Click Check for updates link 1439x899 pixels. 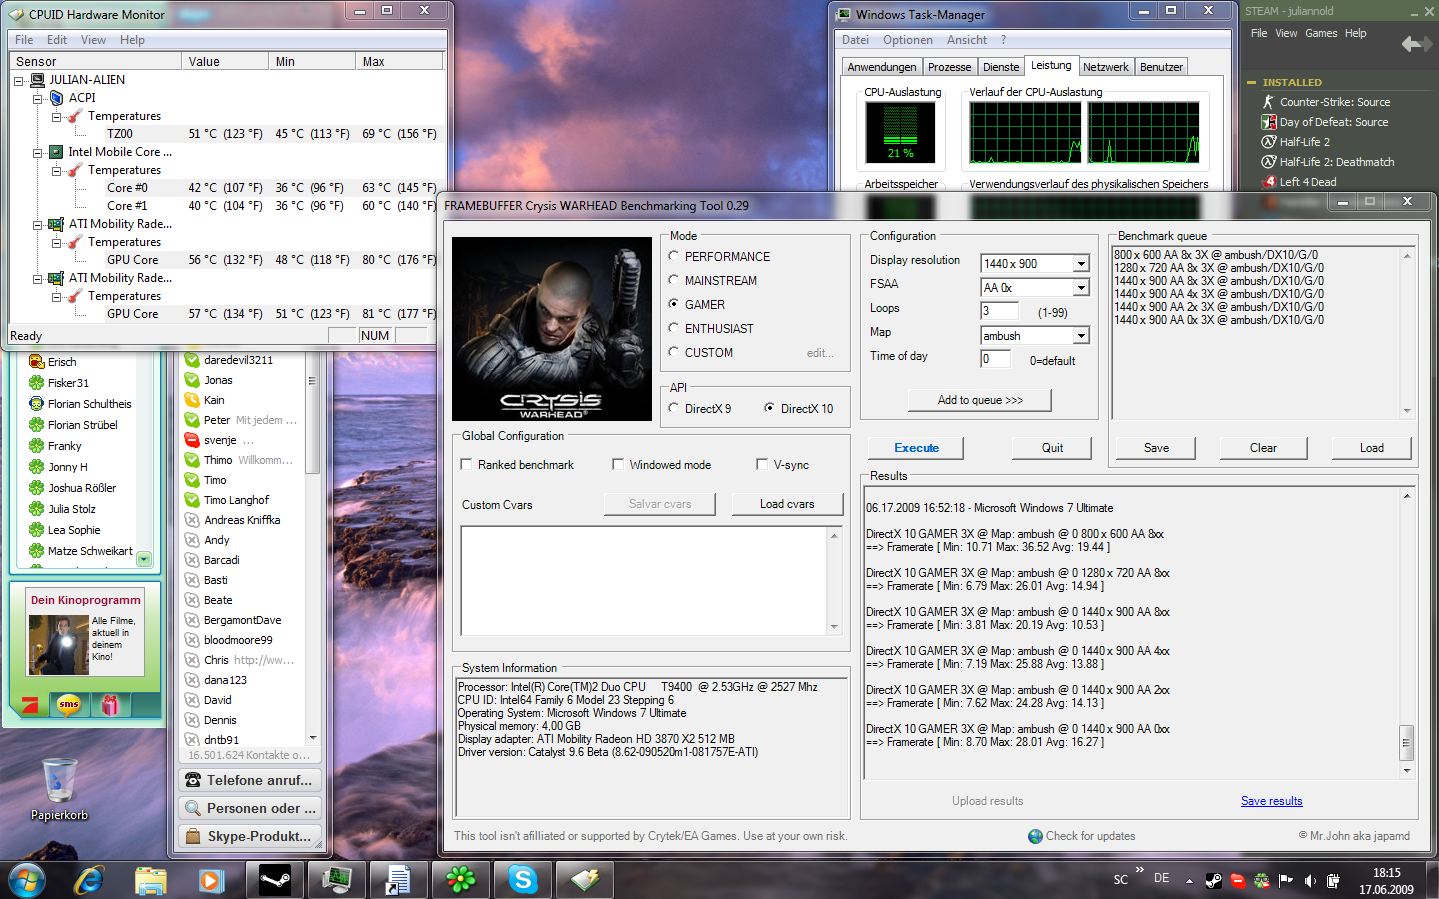tap(1090, 836)
